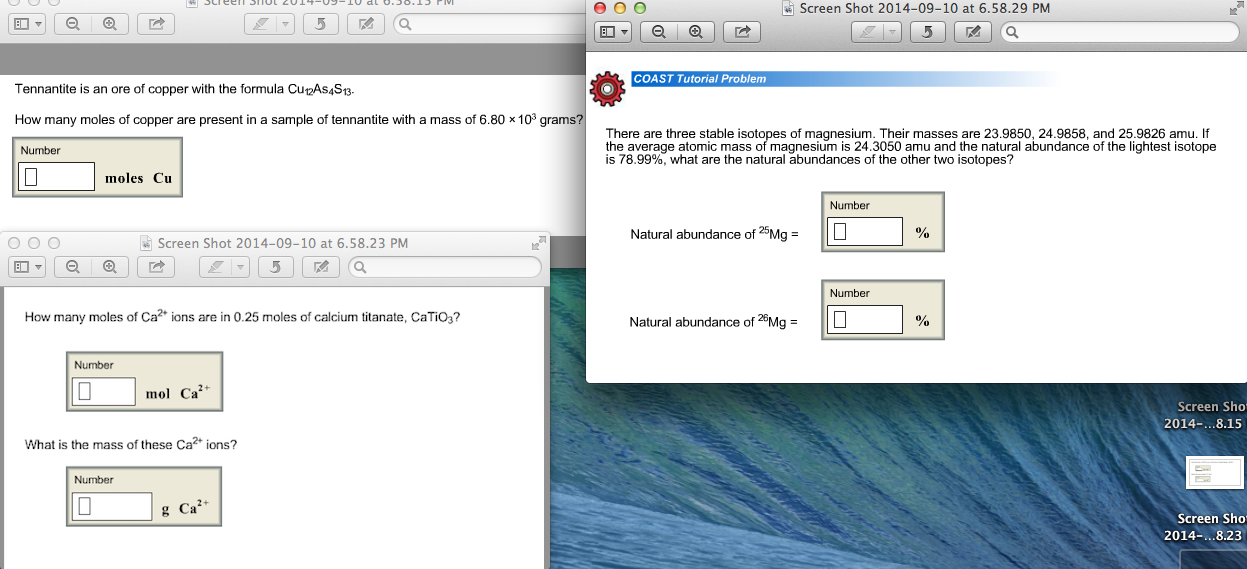Zoom out in the 6.58.29 PM window
The width and height of the screenshot is (1247, 569).
click(660, 32)
